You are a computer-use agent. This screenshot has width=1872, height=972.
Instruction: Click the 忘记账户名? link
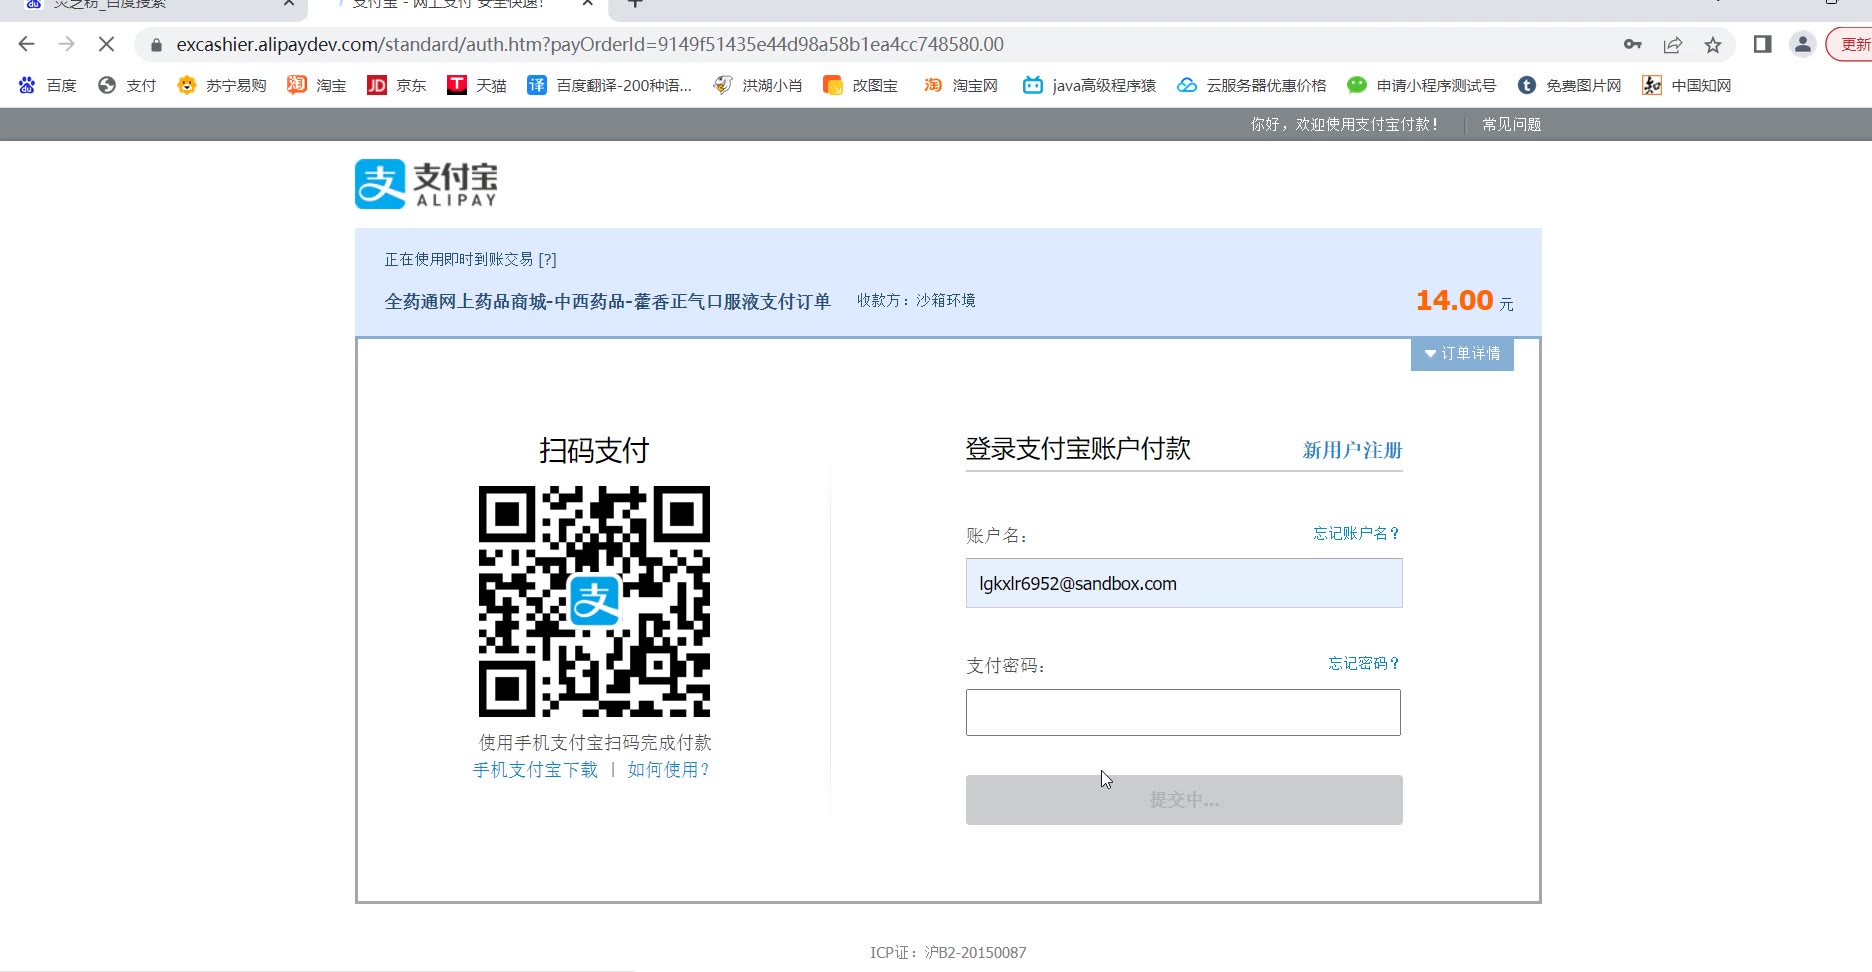pyautogui.click(x=1356, y=533)
